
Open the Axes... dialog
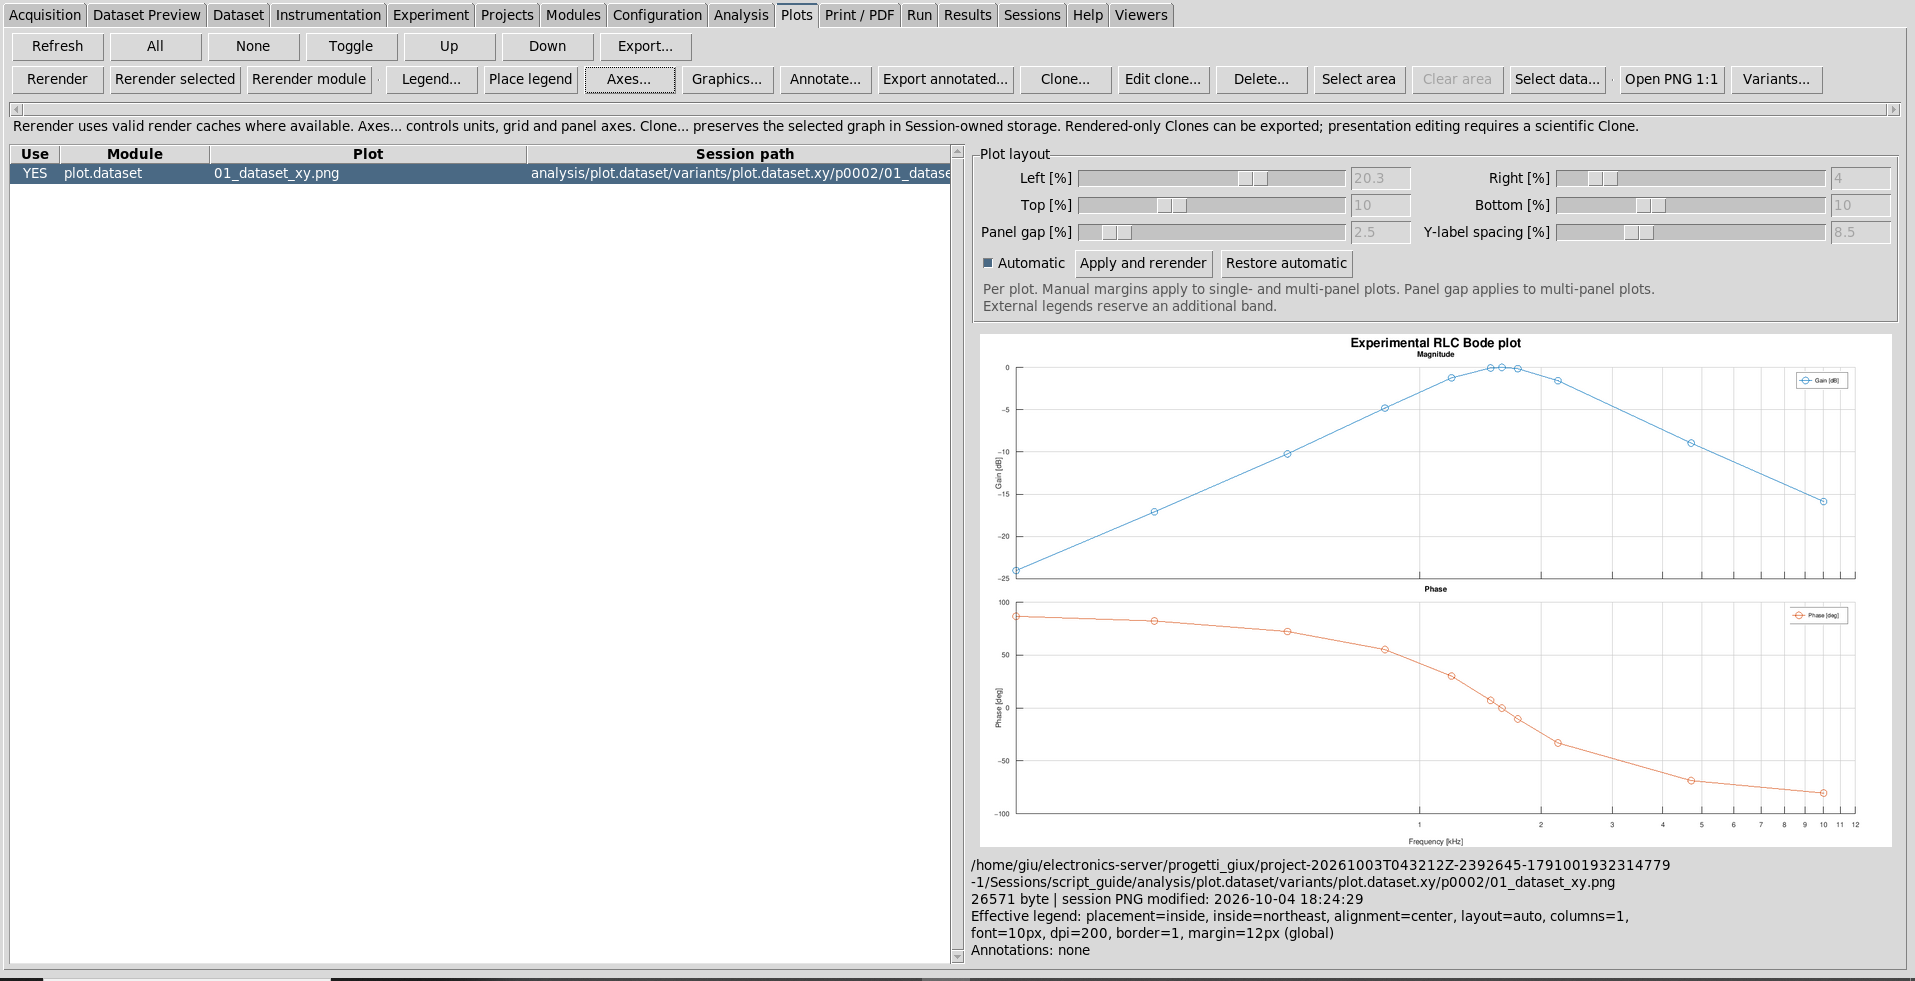pos(629,80)
